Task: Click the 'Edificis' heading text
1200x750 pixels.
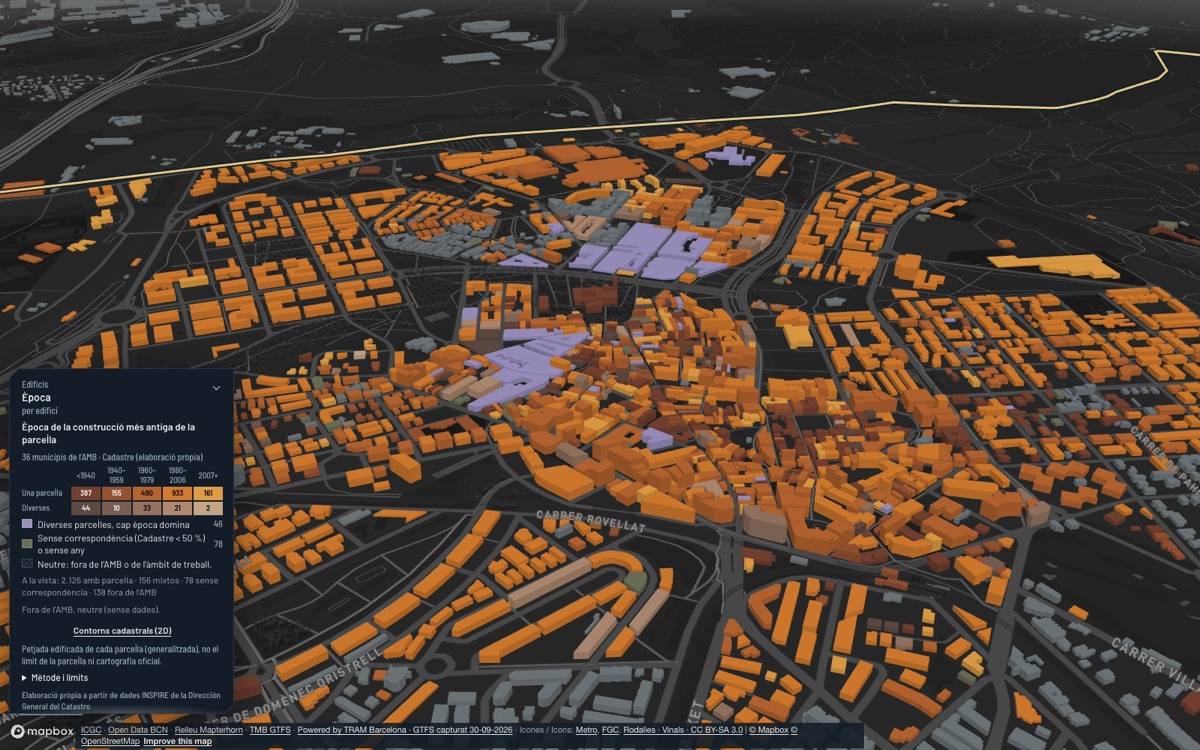Action: 35,384
